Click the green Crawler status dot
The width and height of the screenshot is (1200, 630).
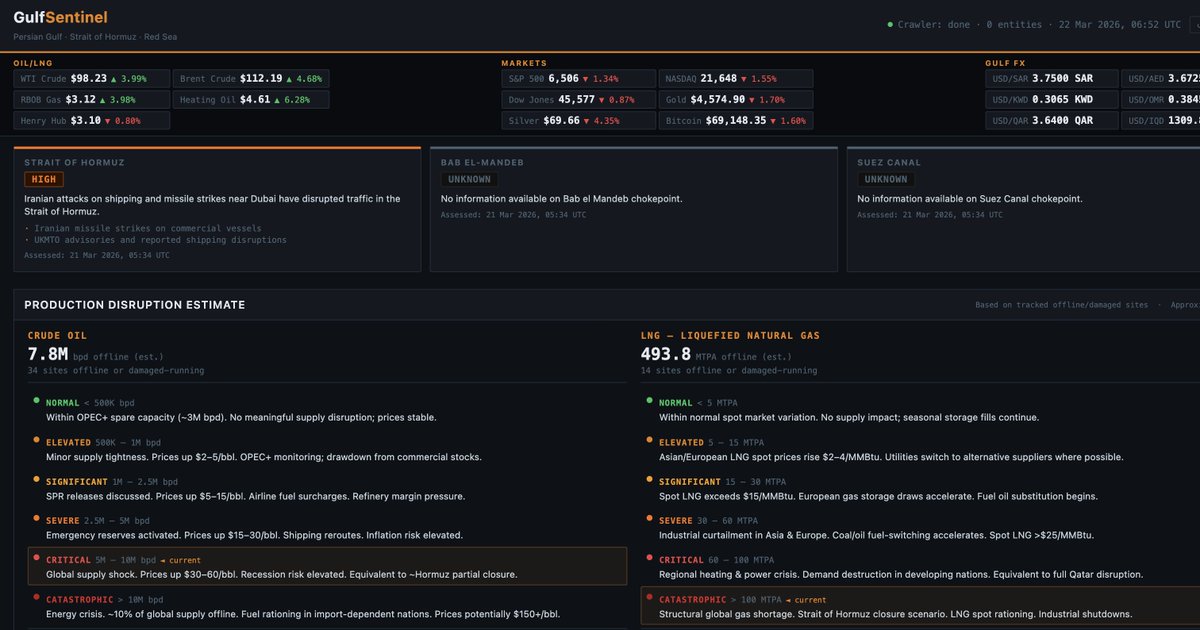[890, 24]
